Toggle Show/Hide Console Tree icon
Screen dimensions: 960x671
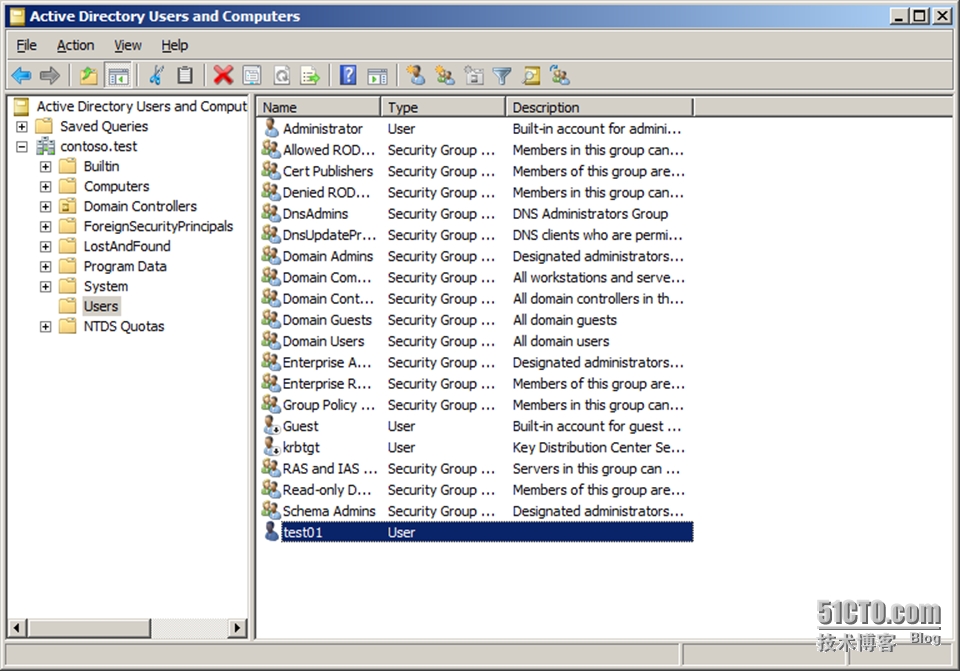point(118,76)
